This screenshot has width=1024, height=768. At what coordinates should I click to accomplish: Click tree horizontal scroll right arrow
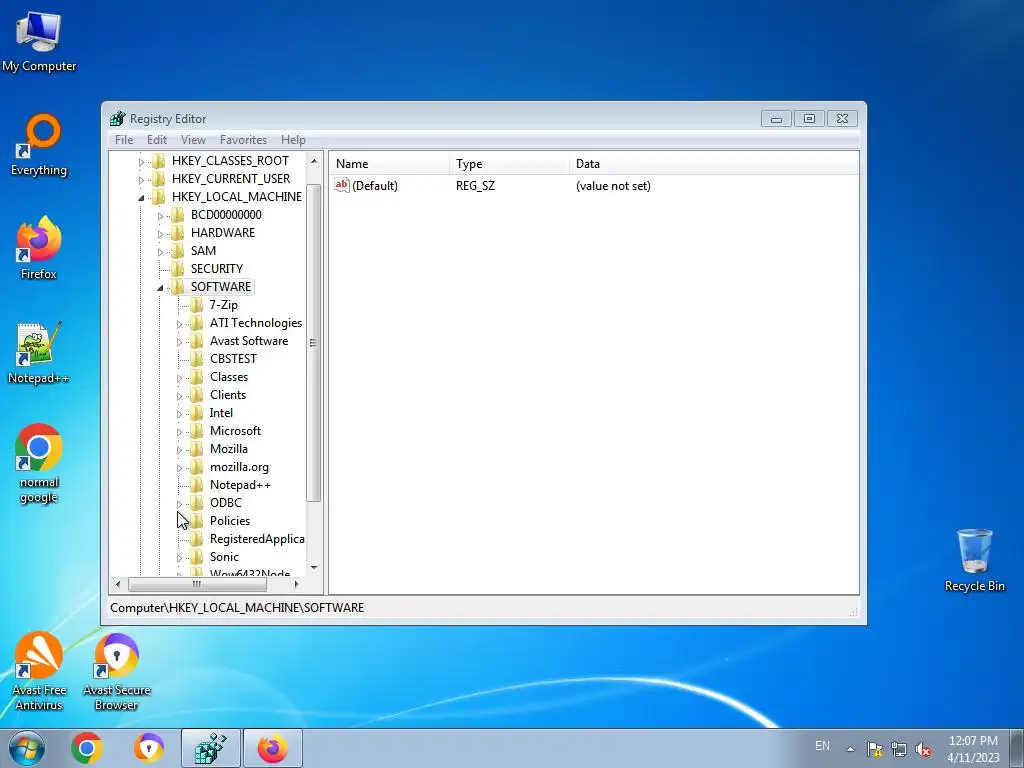click(296, 584)
